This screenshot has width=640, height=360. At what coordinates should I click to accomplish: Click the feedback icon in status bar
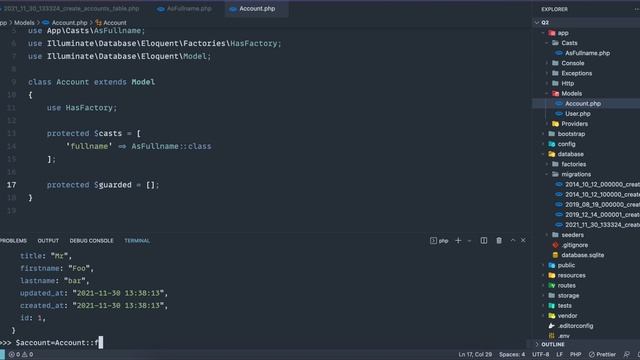(627, 355)
